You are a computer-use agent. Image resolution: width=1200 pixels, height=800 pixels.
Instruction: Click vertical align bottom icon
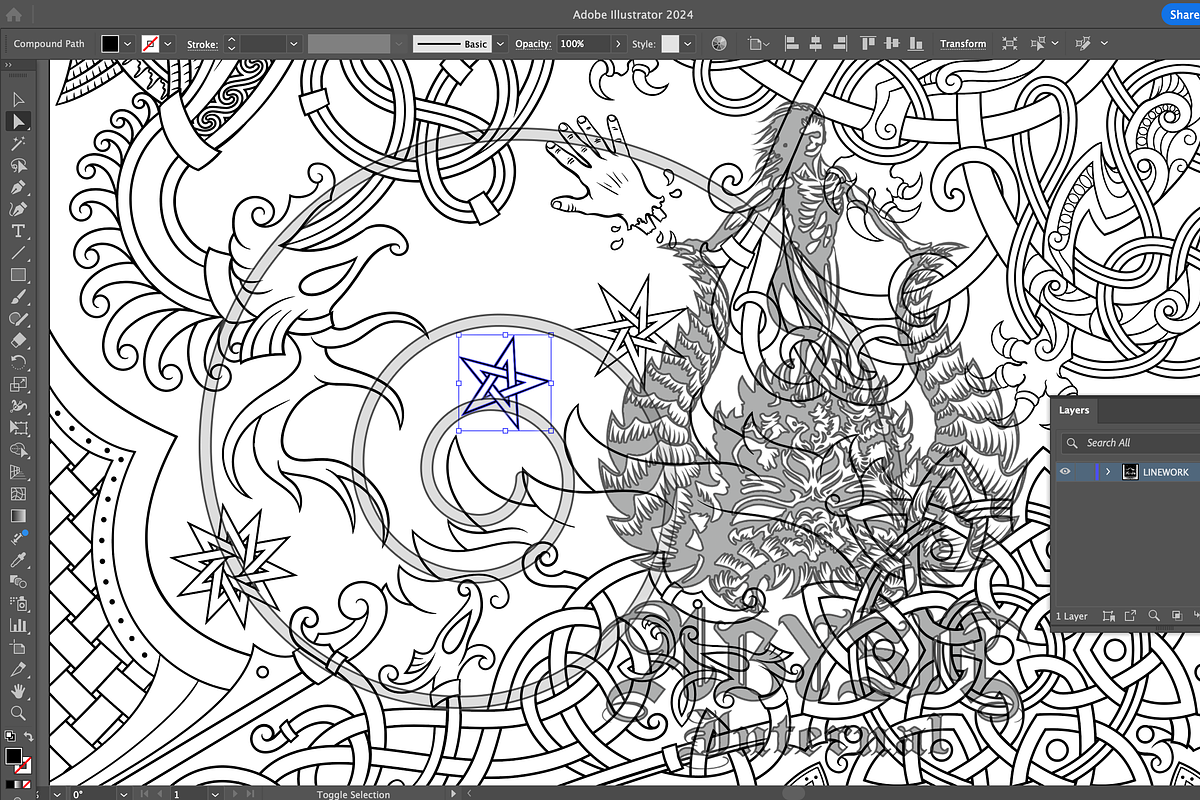click(x=914, y=44)
